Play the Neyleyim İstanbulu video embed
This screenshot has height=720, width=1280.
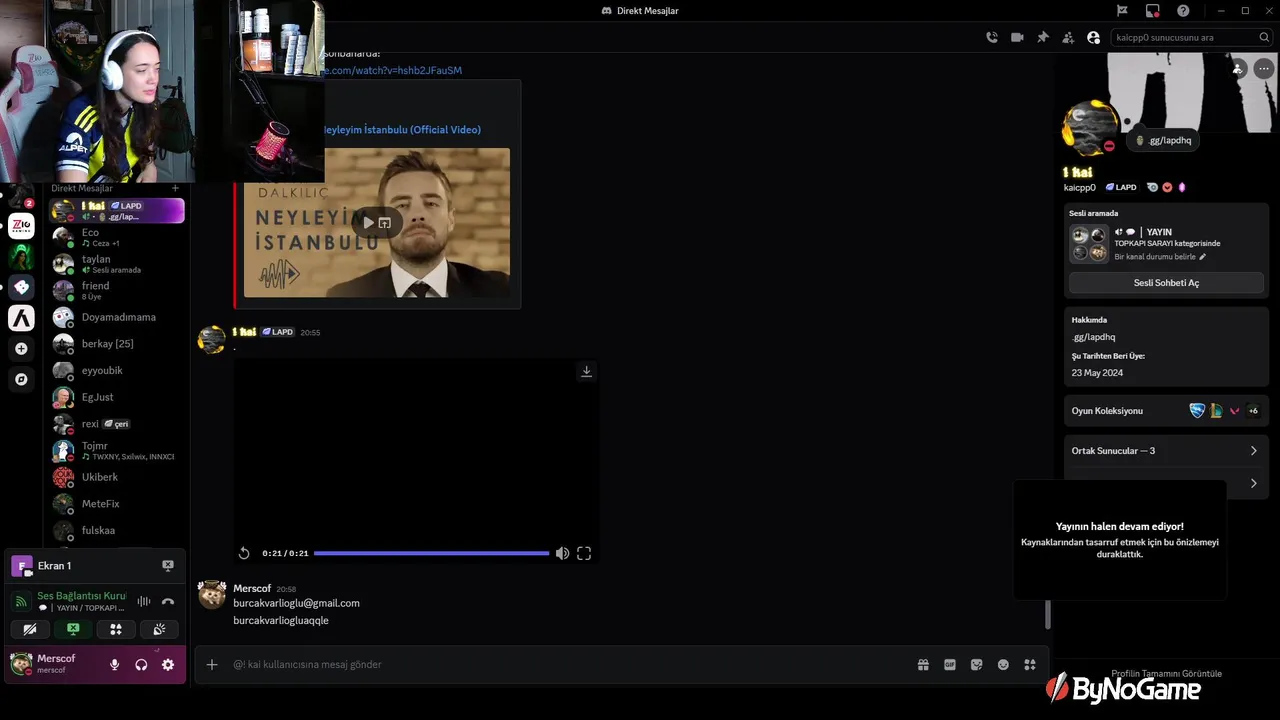(368, 223)
